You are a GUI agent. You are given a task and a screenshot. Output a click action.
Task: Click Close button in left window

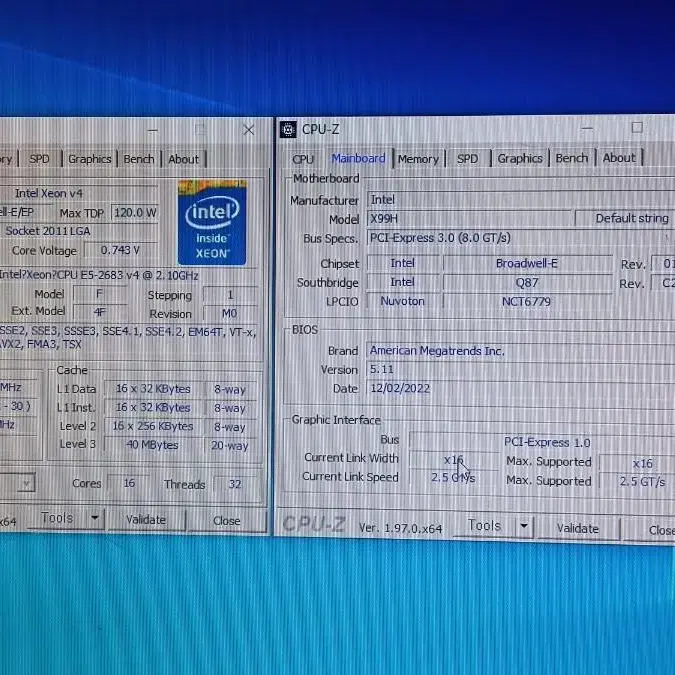[x=227, y=520]
